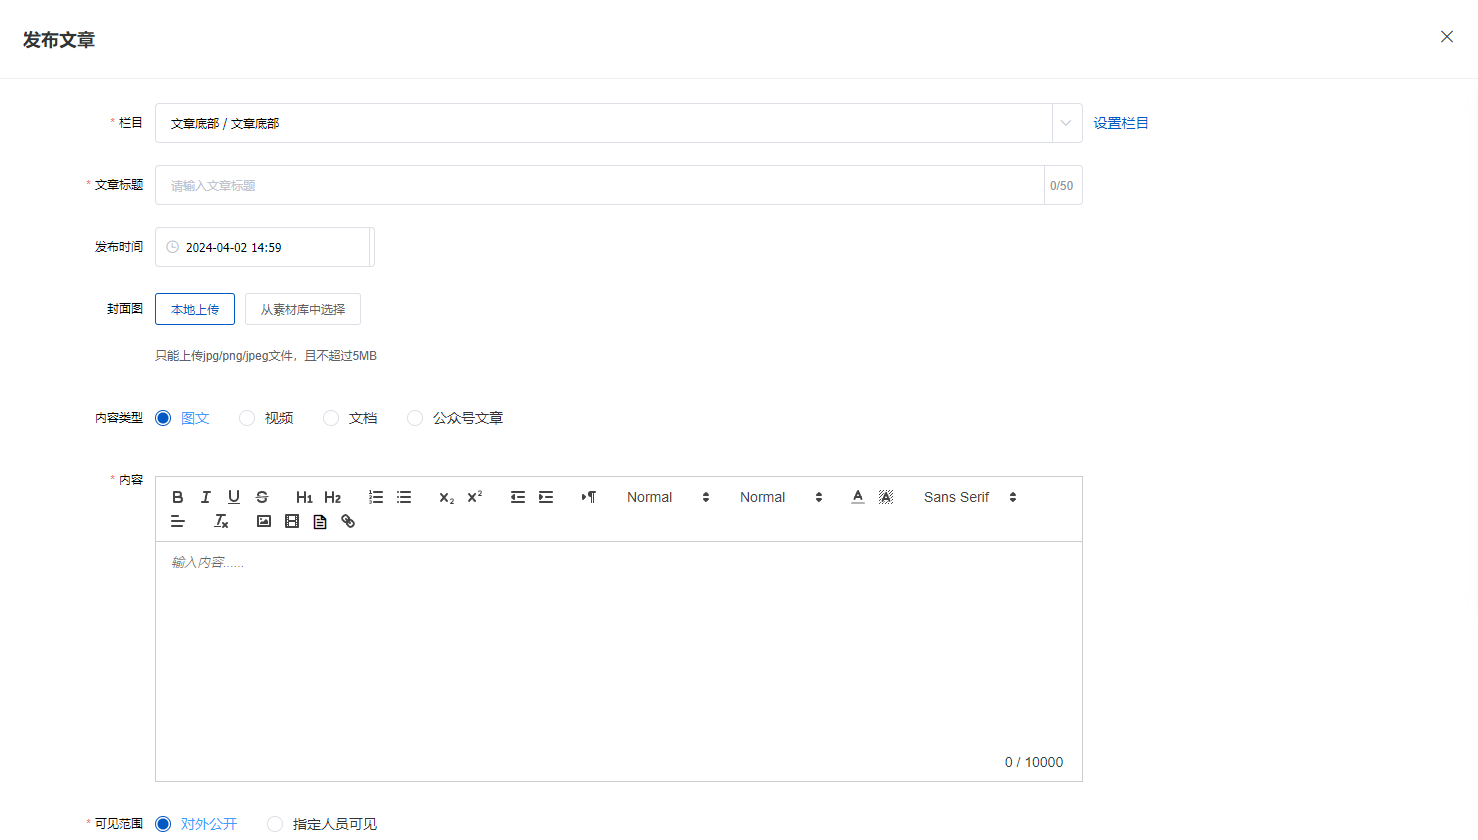Select 指定人员可见 visibility option

click(x=275, y=824)
